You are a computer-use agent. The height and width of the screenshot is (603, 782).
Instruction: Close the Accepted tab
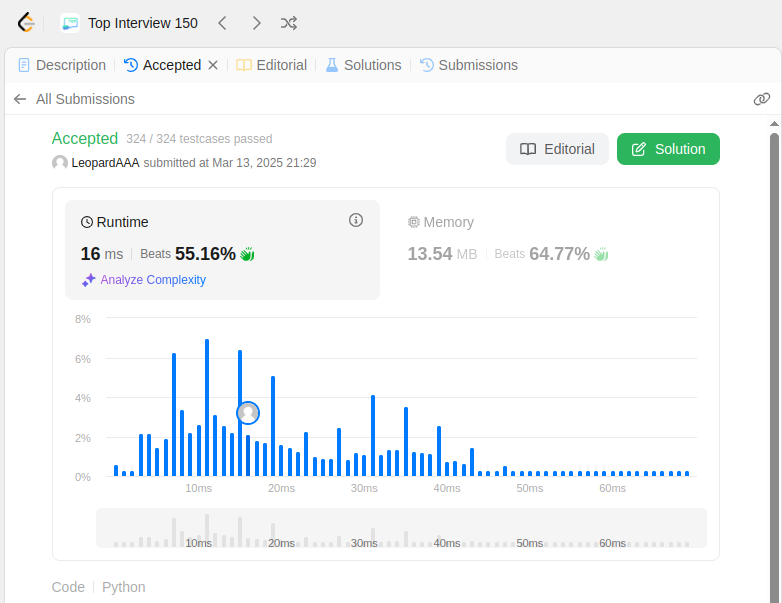[213, 65]
